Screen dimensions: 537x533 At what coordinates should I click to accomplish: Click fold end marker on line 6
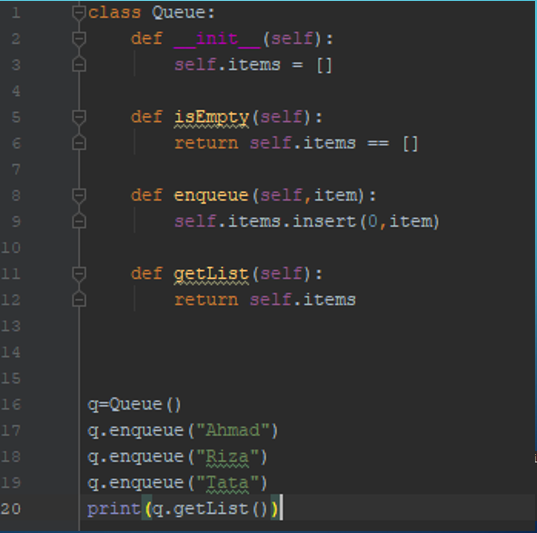[79, 143]
